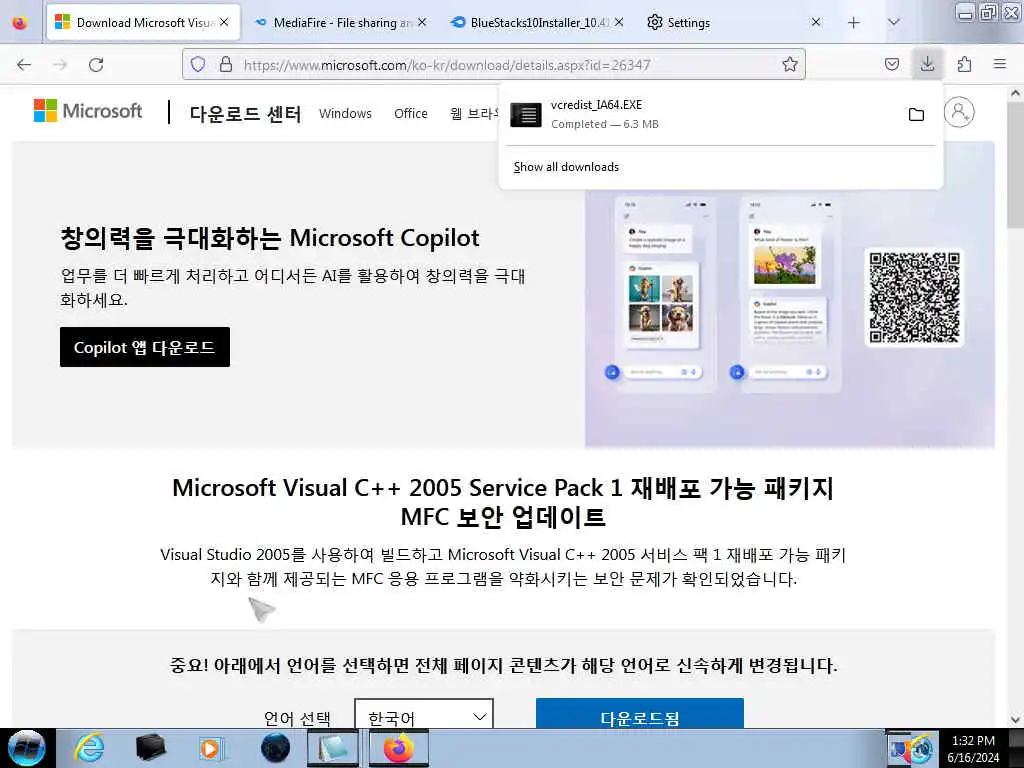Click the blue 다운로드됨 button

pos(640,714)
